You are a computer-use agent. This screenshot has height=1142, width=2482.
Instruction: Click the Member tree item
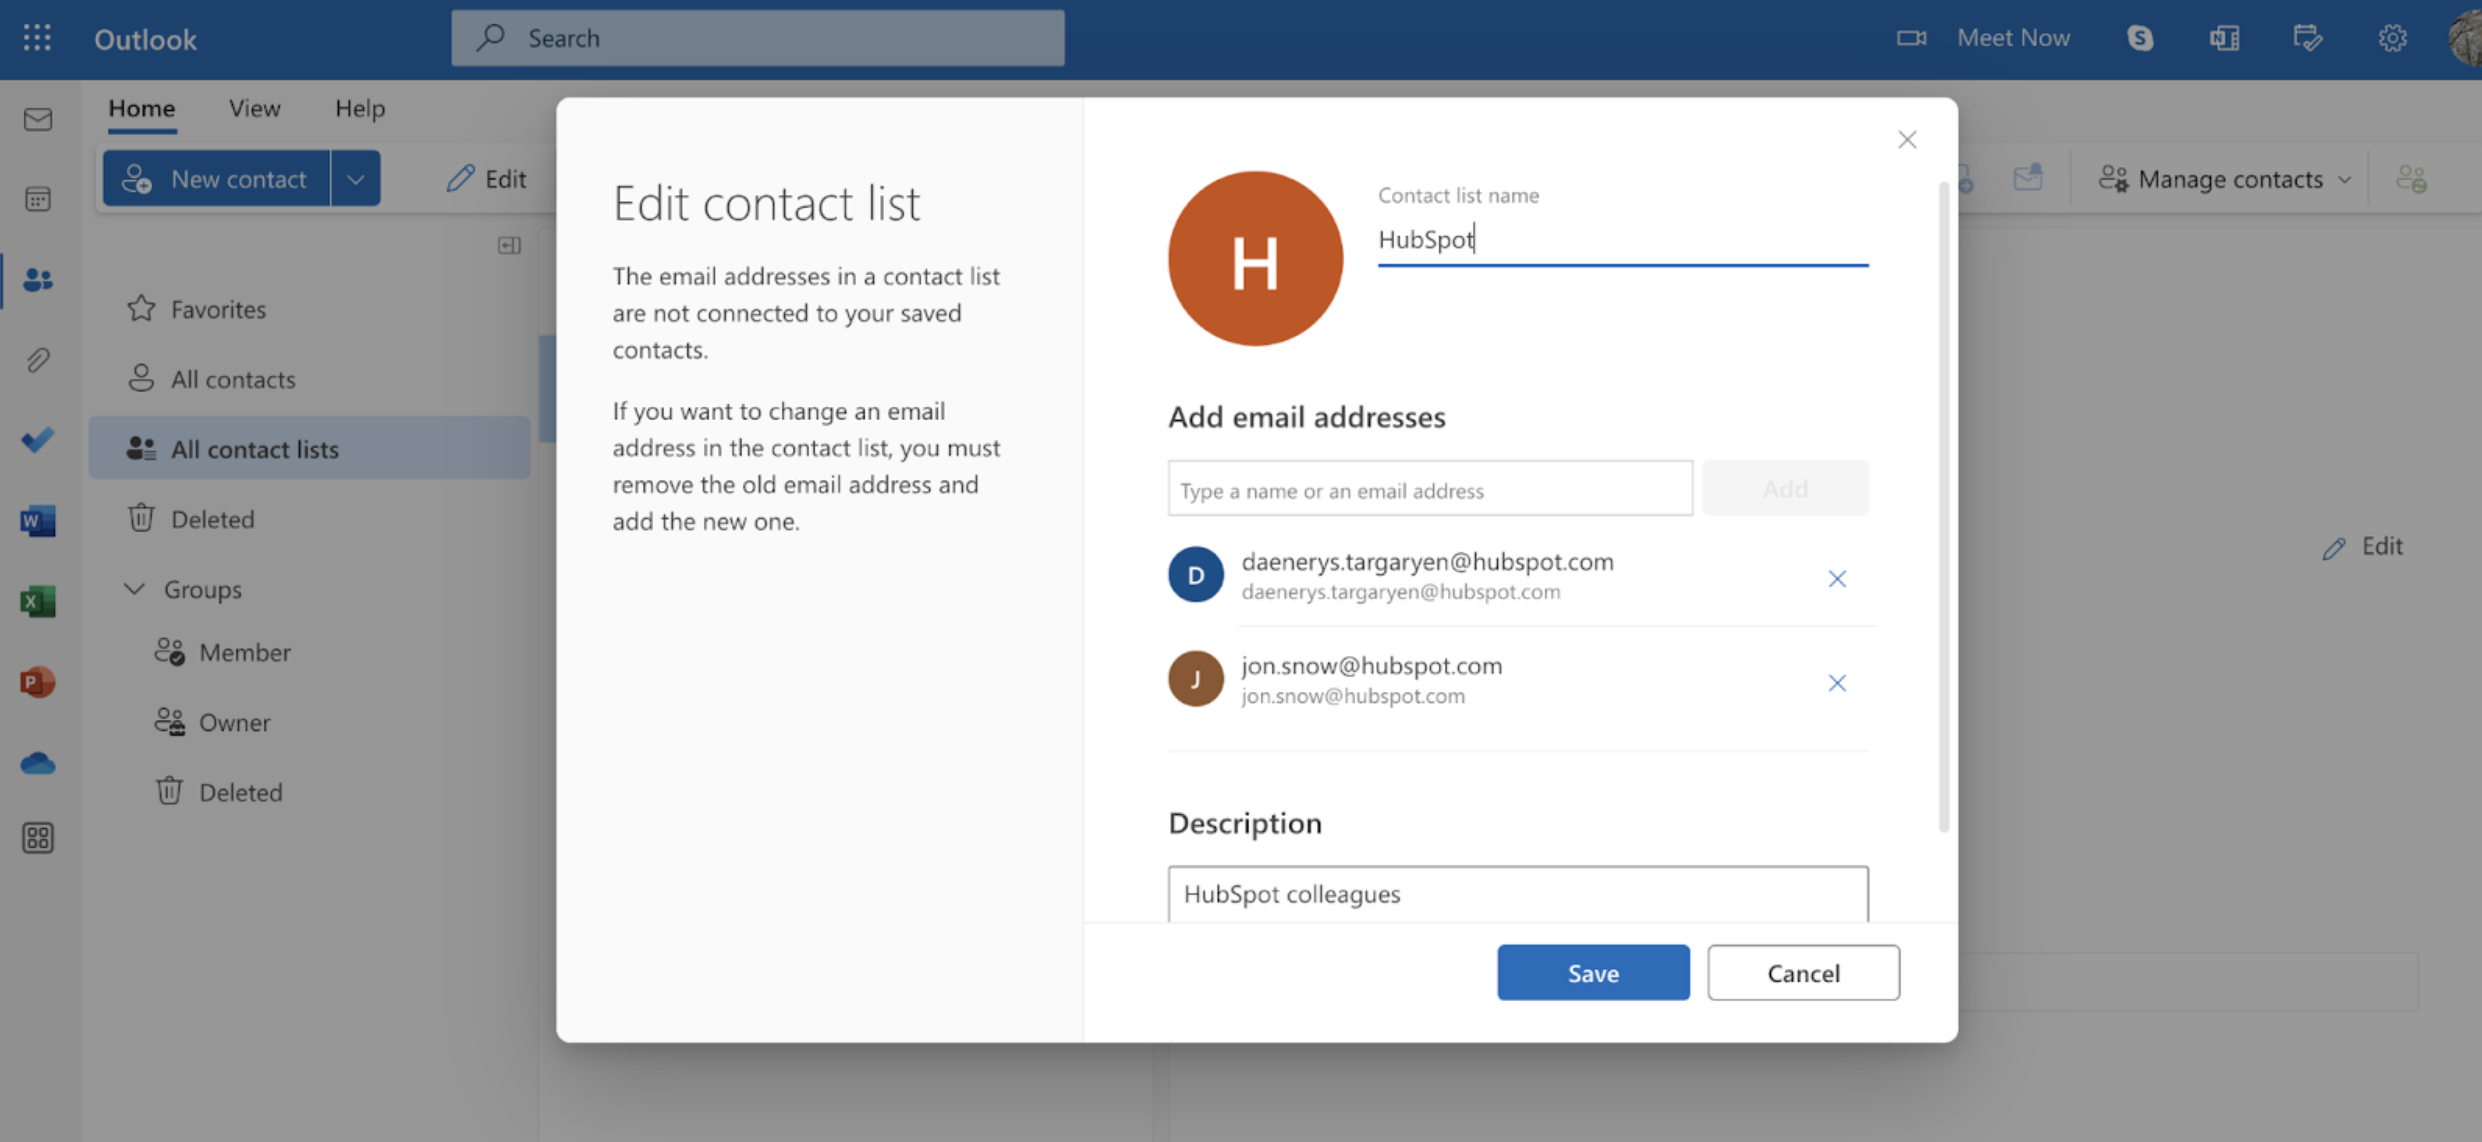pyautogui.click(x=245, y=651)
